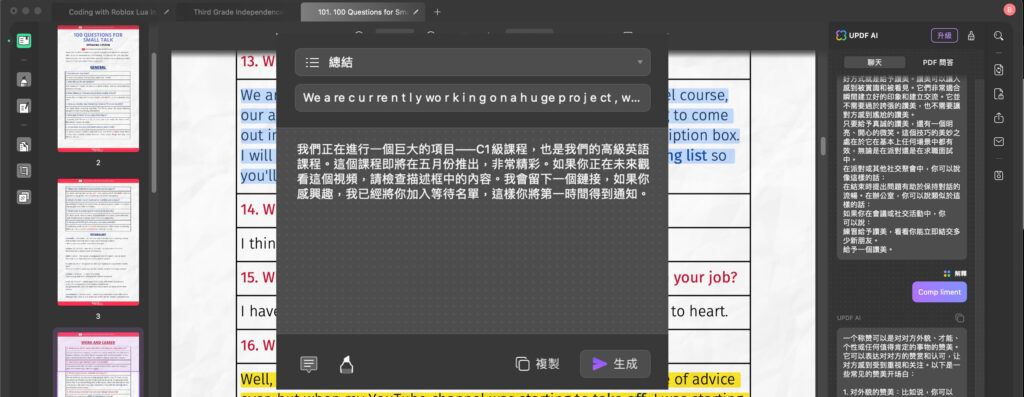Image resolution: width=1024 pixels, height=397 pixels.
Task: Click the highlighter icon in the summary popup
Action: click(347, 364)
